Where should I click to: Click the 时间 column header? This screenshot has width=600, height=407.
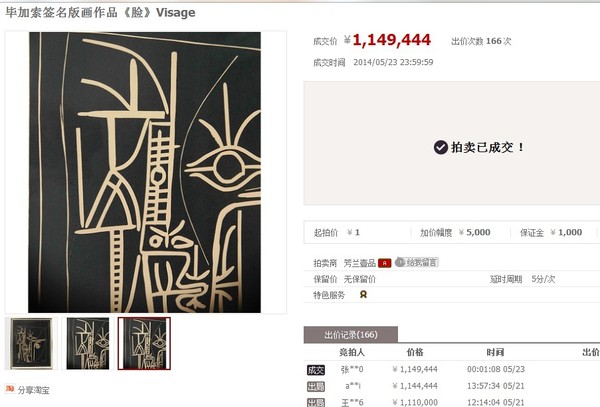click(x=495, y=352)
